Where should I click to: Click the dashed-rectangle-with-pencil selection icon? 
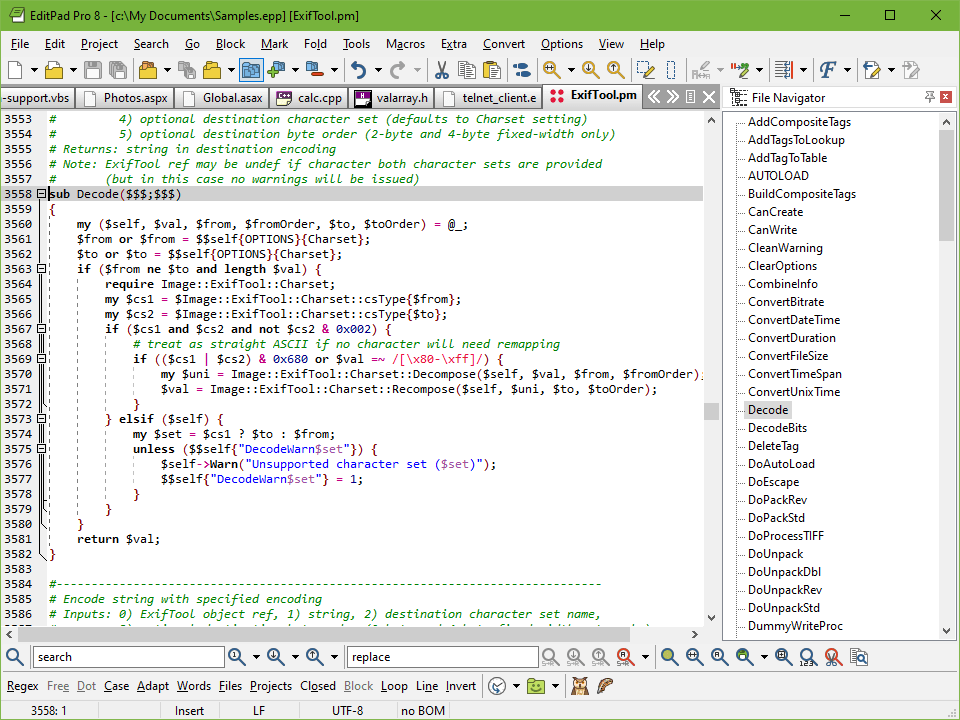(x=645, y=70)
